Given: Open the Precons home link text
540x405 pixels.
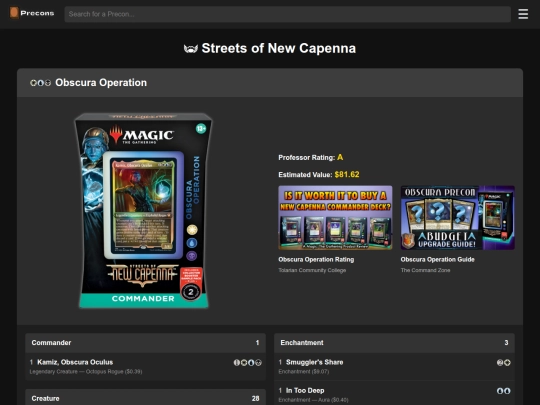Looking at the screenshot, I should coord(37,13).
